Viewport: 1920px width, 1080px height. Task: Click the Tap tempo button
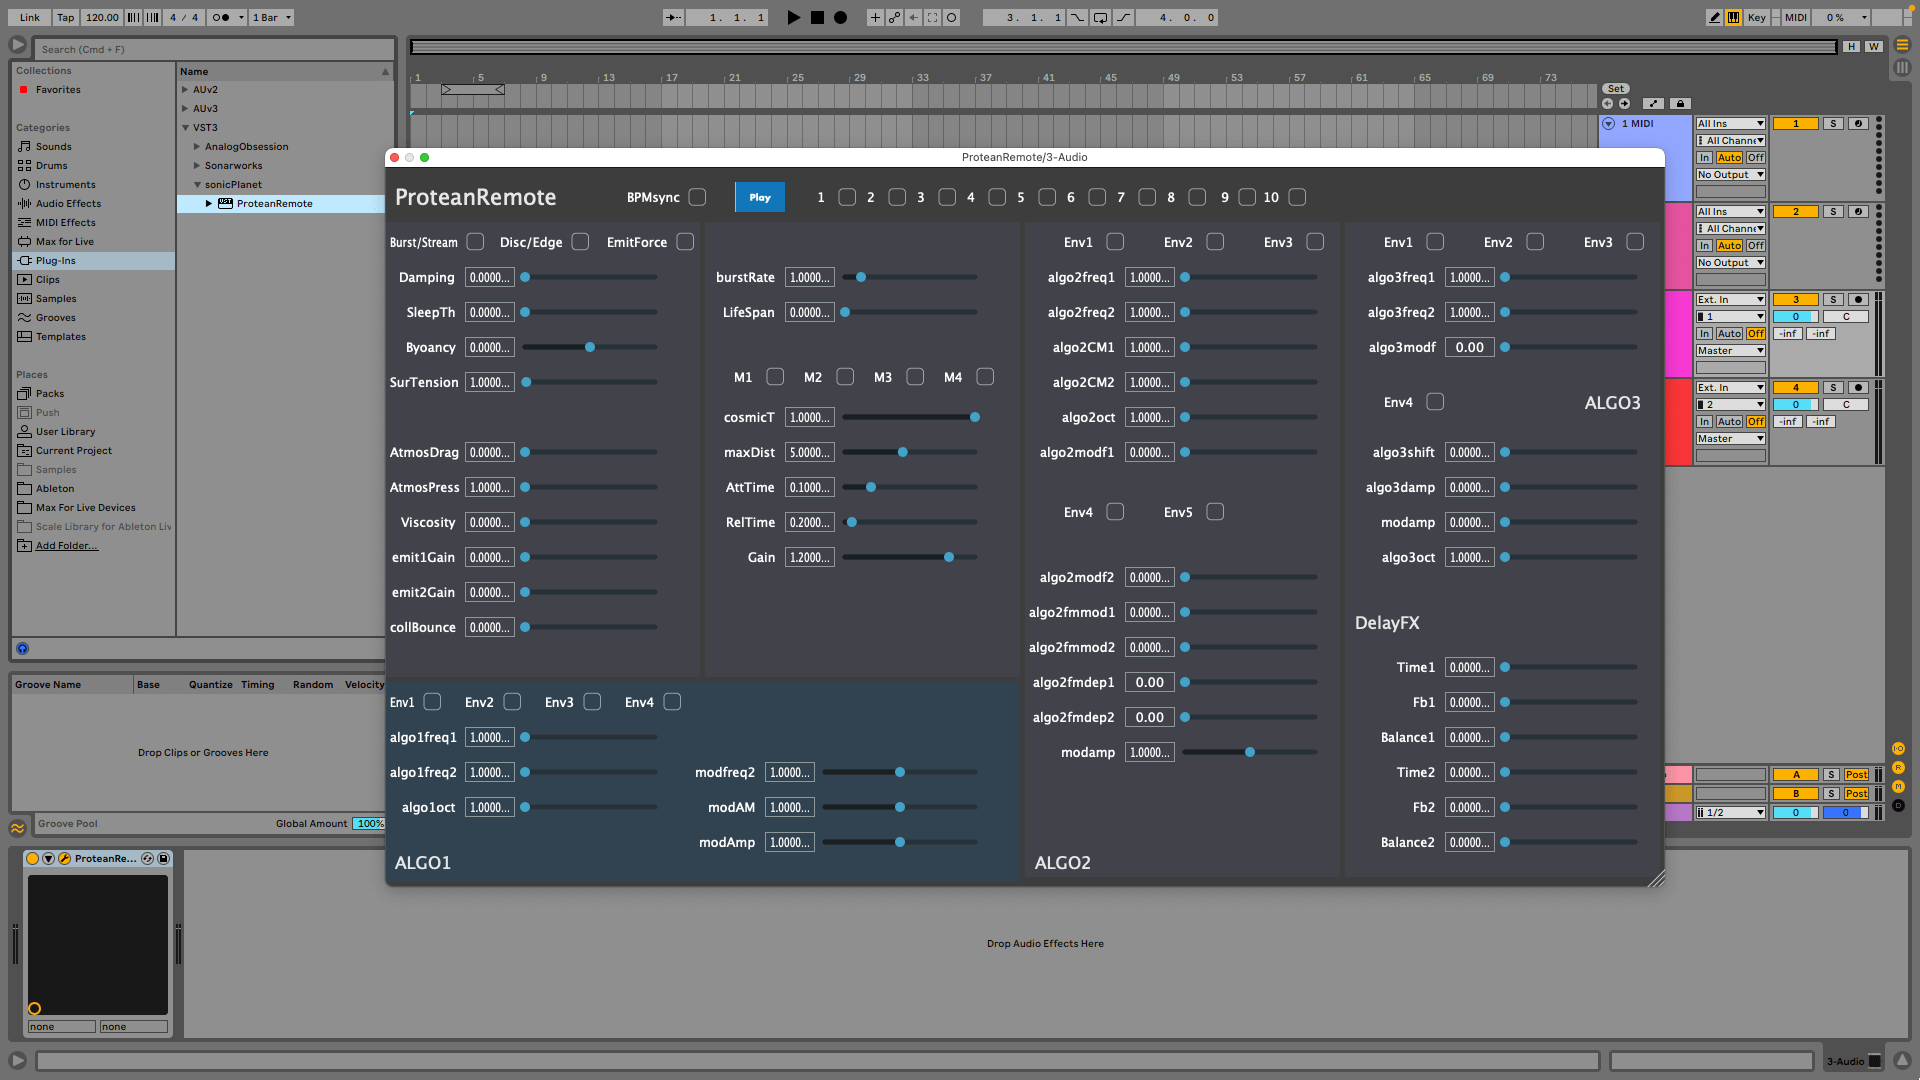pos(65,17)
